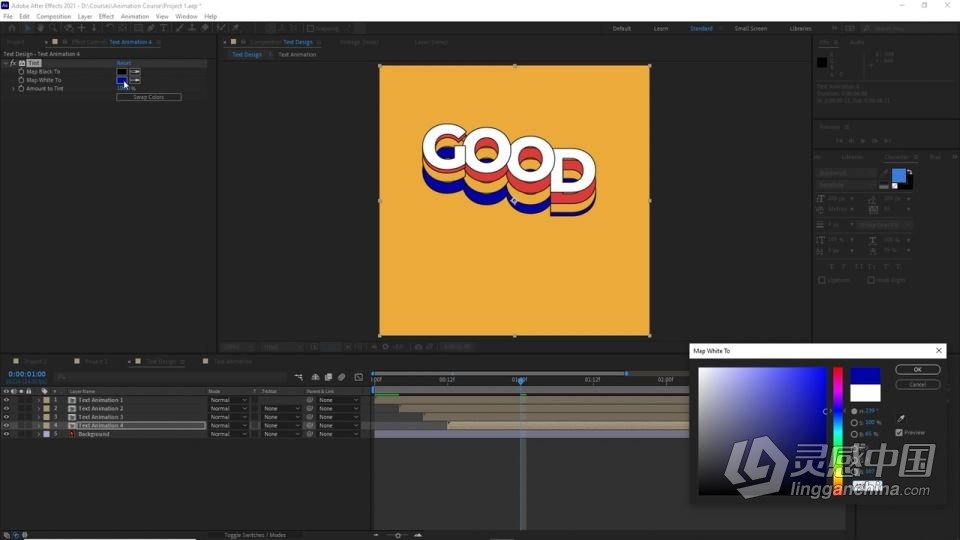Enable frame blending timeline icon

(x=328, y=377)
